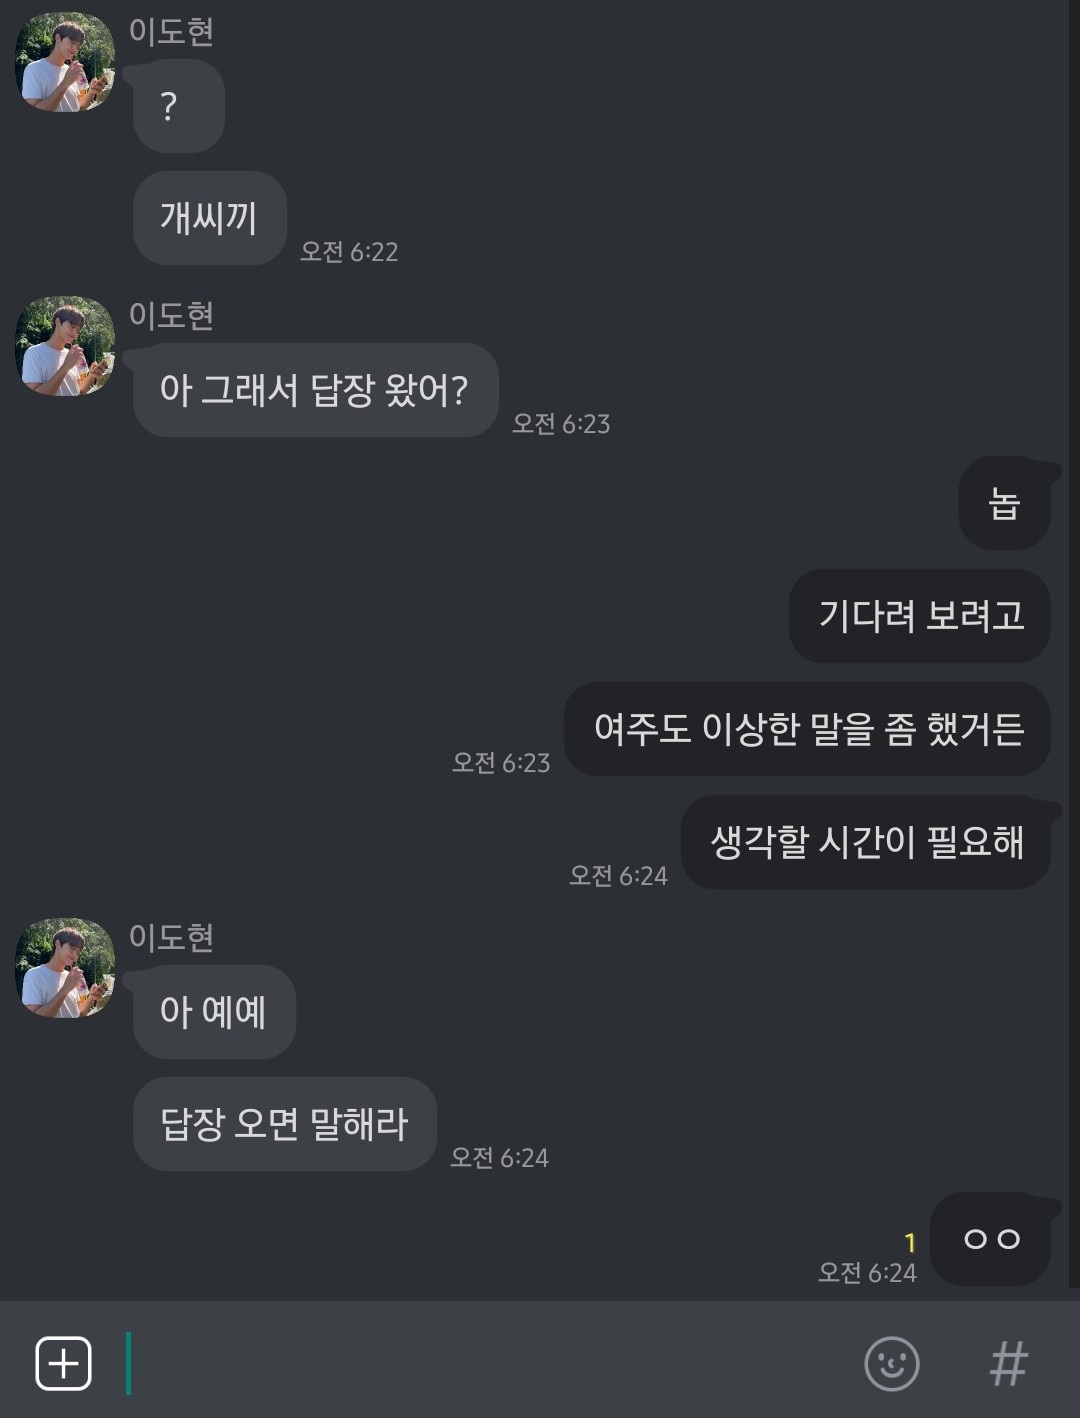Open the emoticon picker smiley icon
The image size is (1080, 1418).
[x=891, y=1363]
